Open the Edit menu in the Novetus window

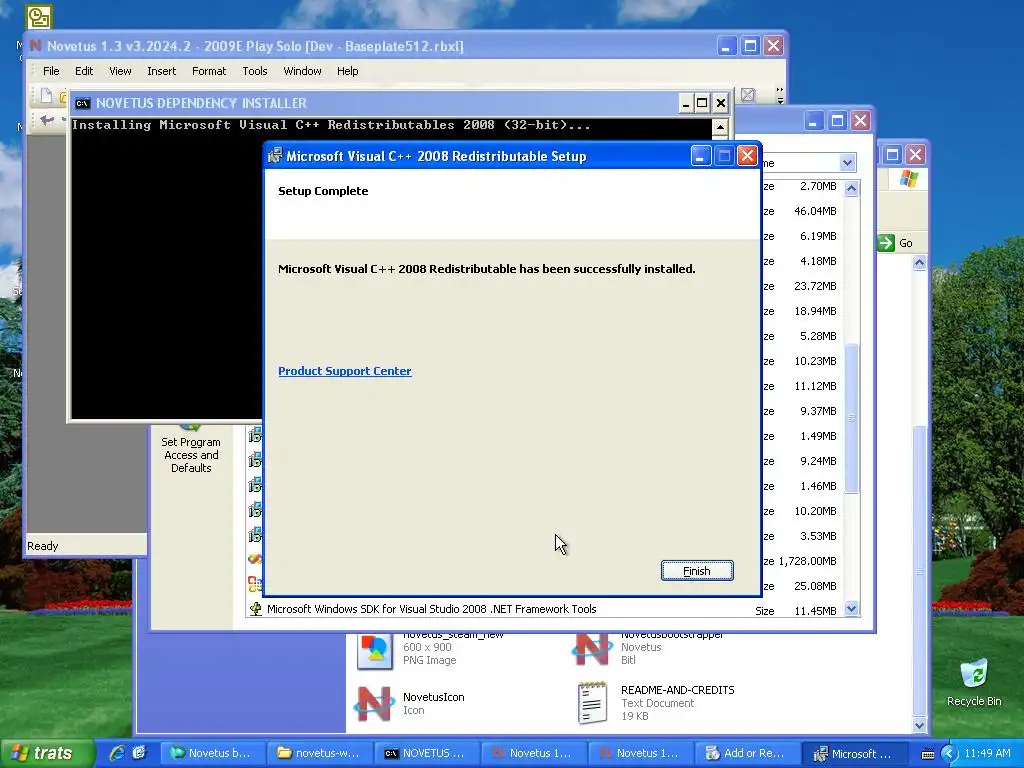(84, 71)
